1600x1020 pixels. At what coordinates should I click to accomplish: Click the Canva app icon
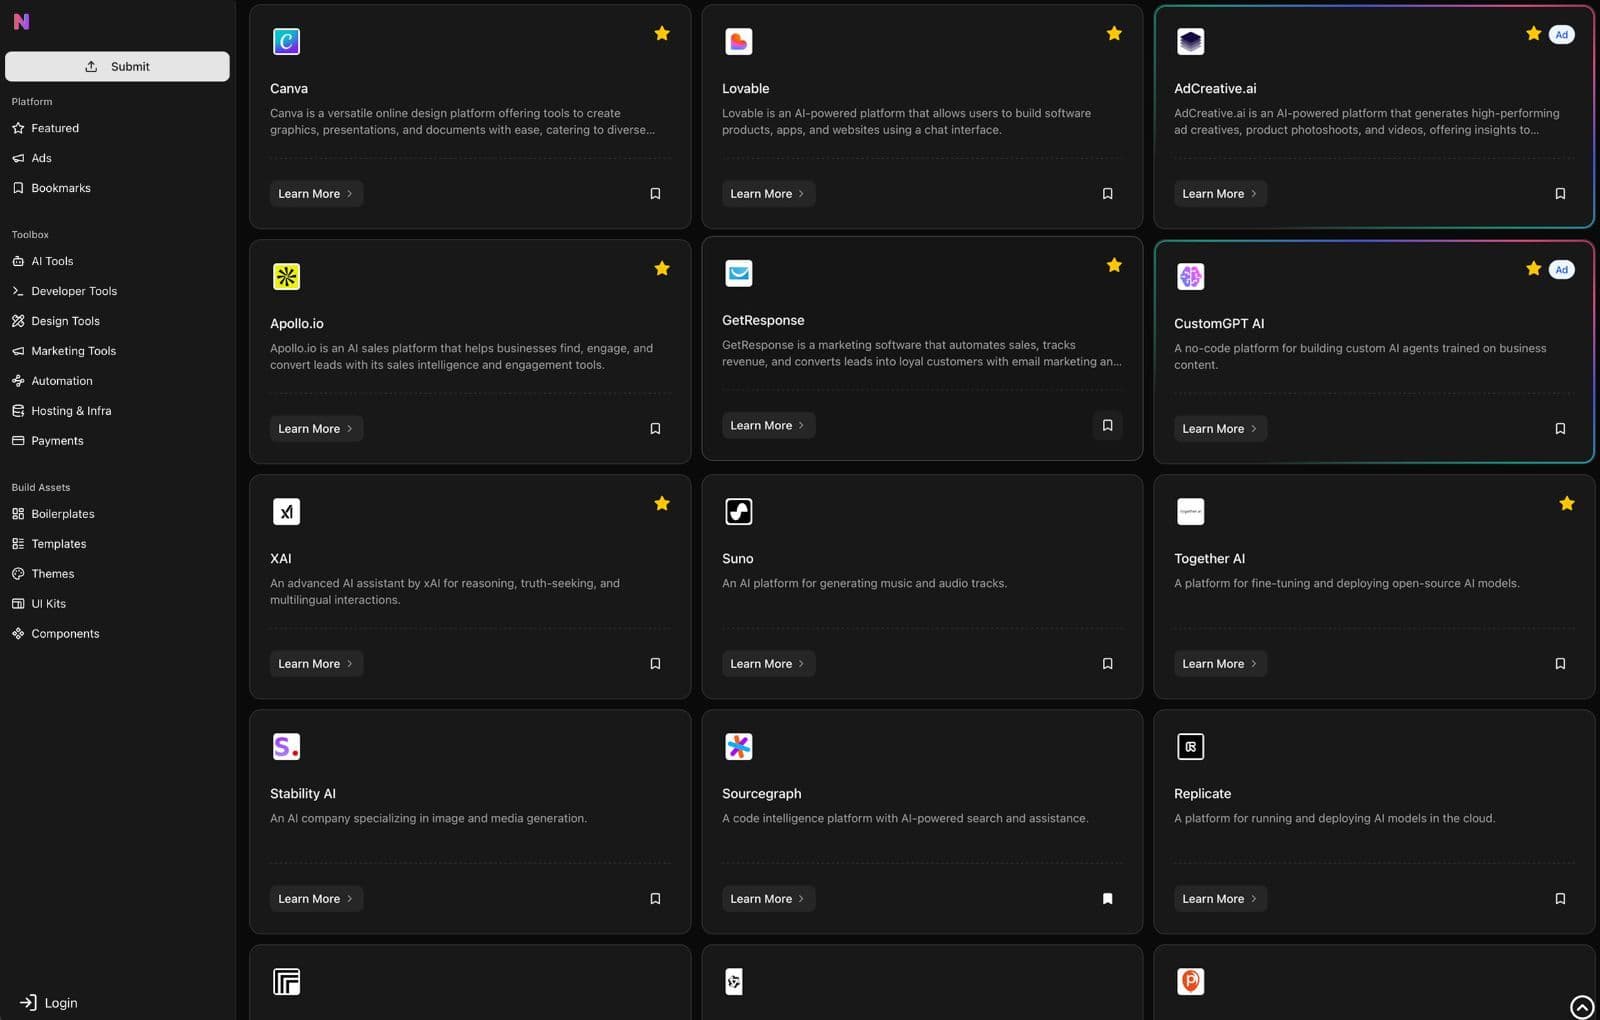[x=287, y=41]
